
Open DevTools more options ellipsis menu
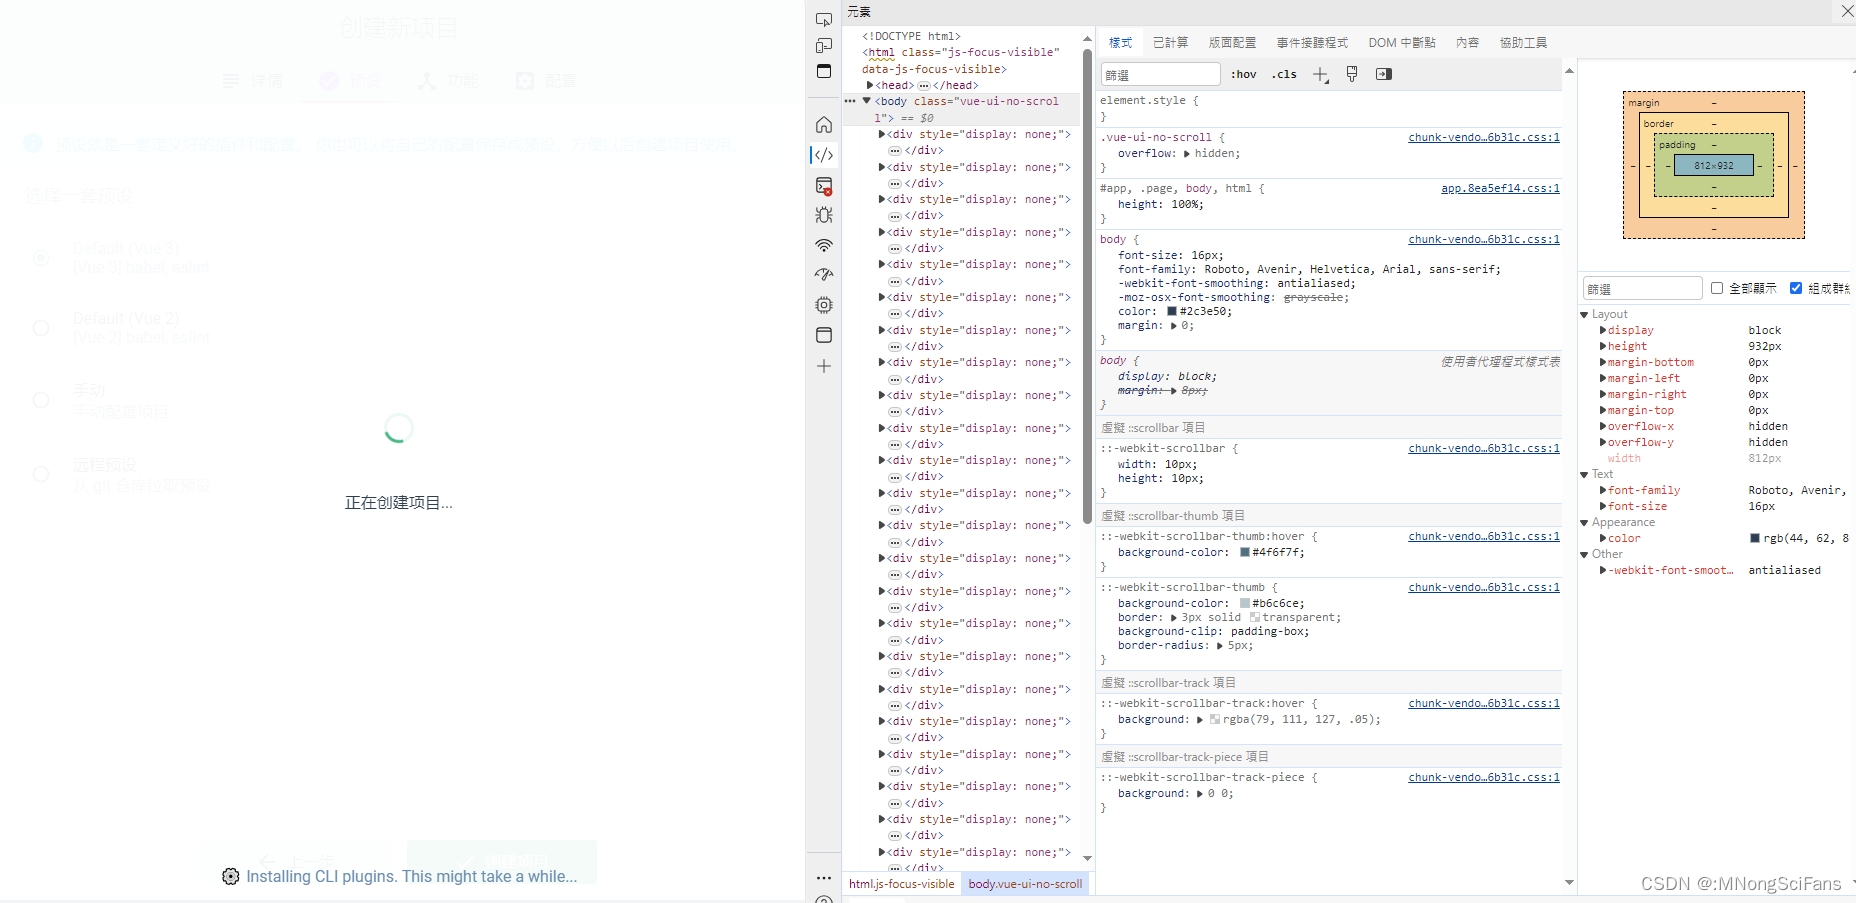tap(824, 878)
